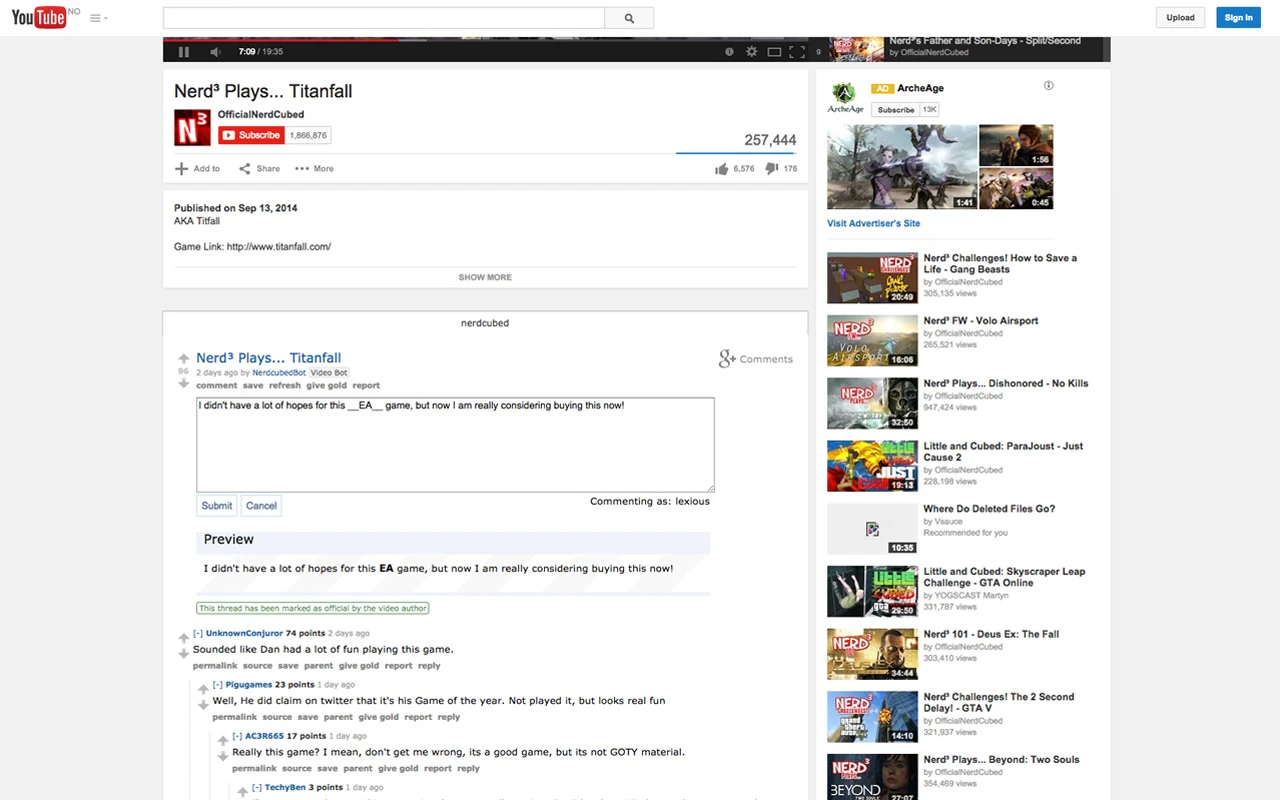1280x800 pixels.
Task: Downvote Pigugames' comment
Action: point(204,705)
